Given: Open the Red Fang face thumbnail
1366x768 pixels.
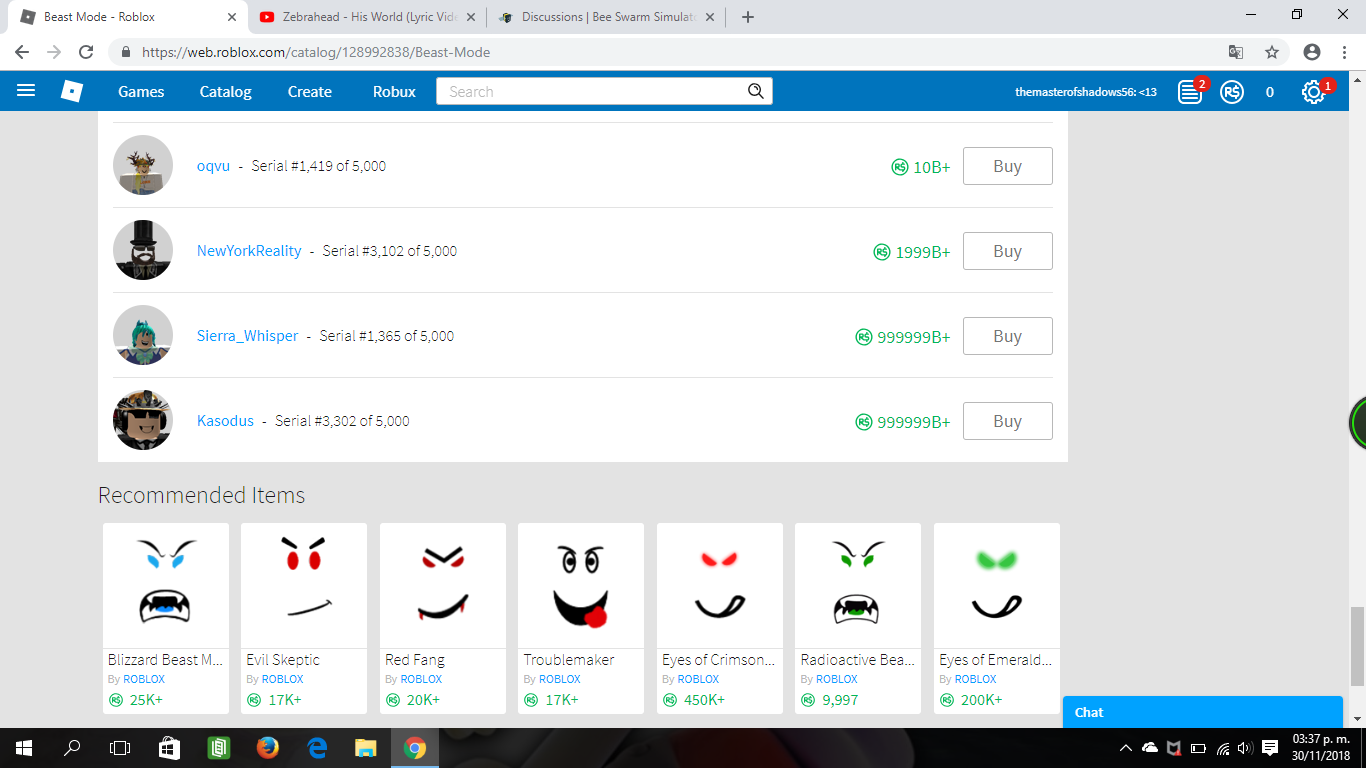Looking at the screenshot, I should pyautogui.click(x=443, y=586).
